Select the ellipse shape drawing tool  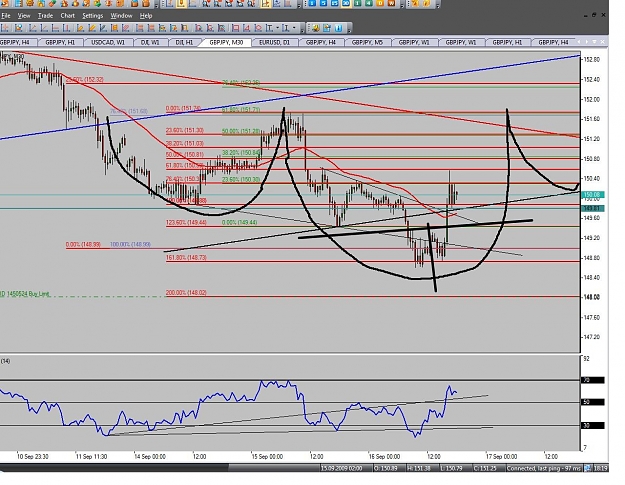258,28
